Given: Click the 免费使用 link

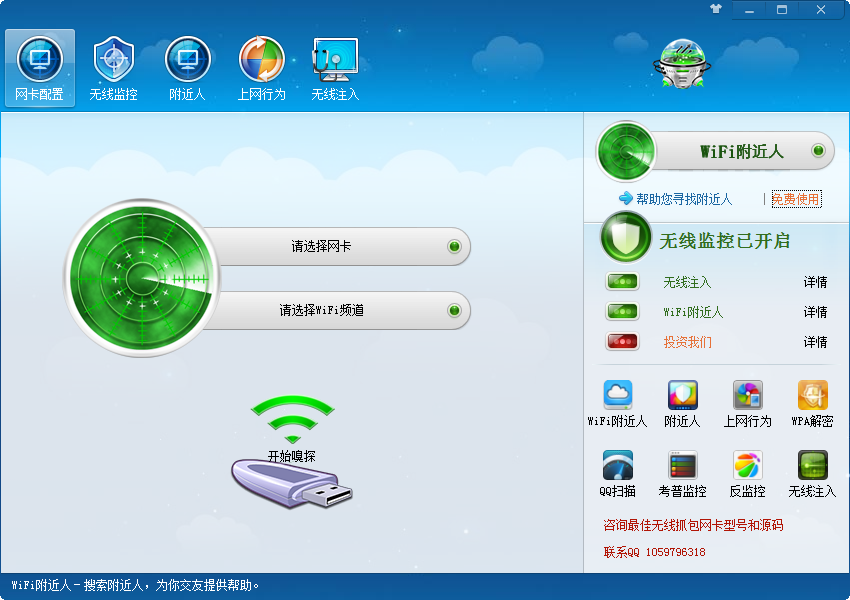Looking at the screenshot, I should 796,199.
